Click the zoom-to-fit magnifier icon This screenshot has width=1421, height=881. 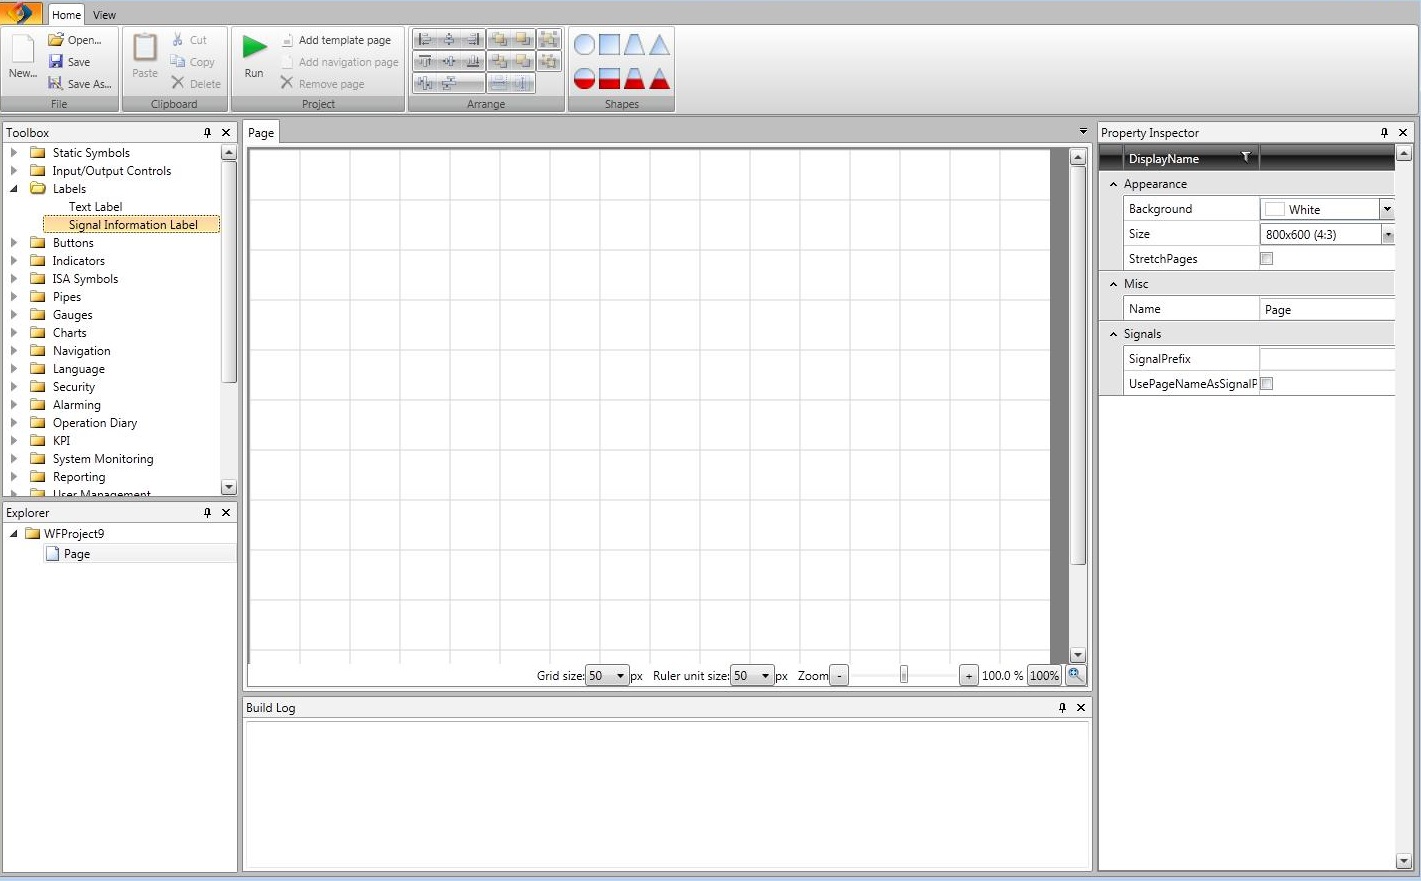[x=1075, y=675]
